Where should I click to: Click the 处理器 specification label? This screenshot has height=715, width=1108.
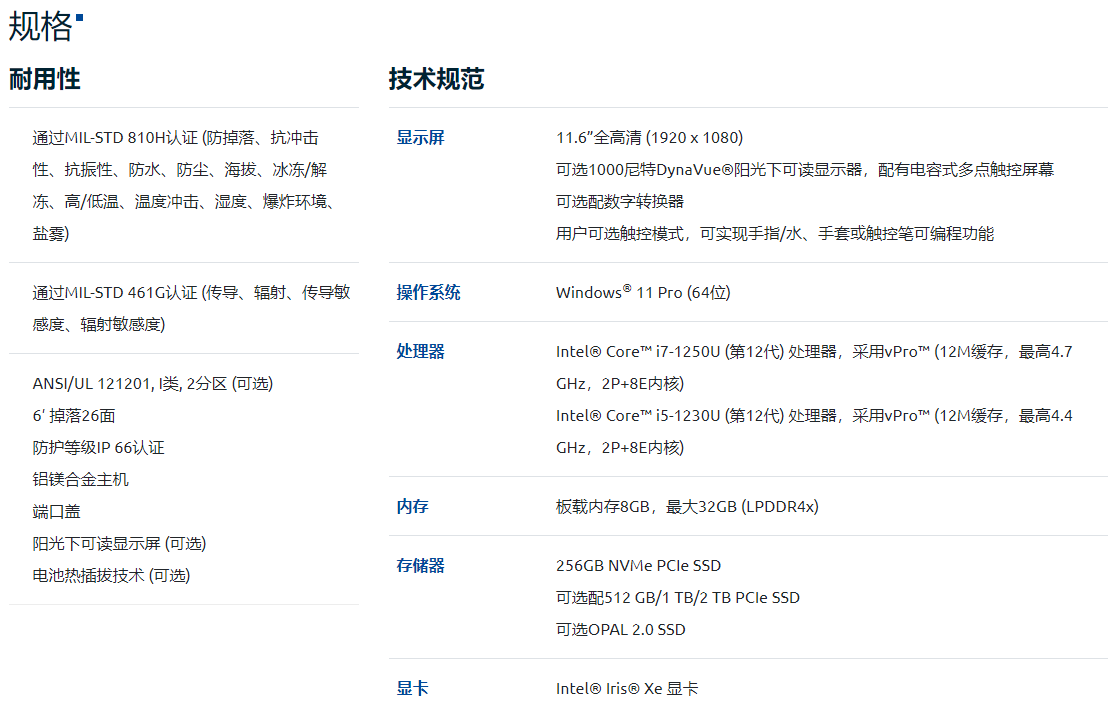coord(420,352)
